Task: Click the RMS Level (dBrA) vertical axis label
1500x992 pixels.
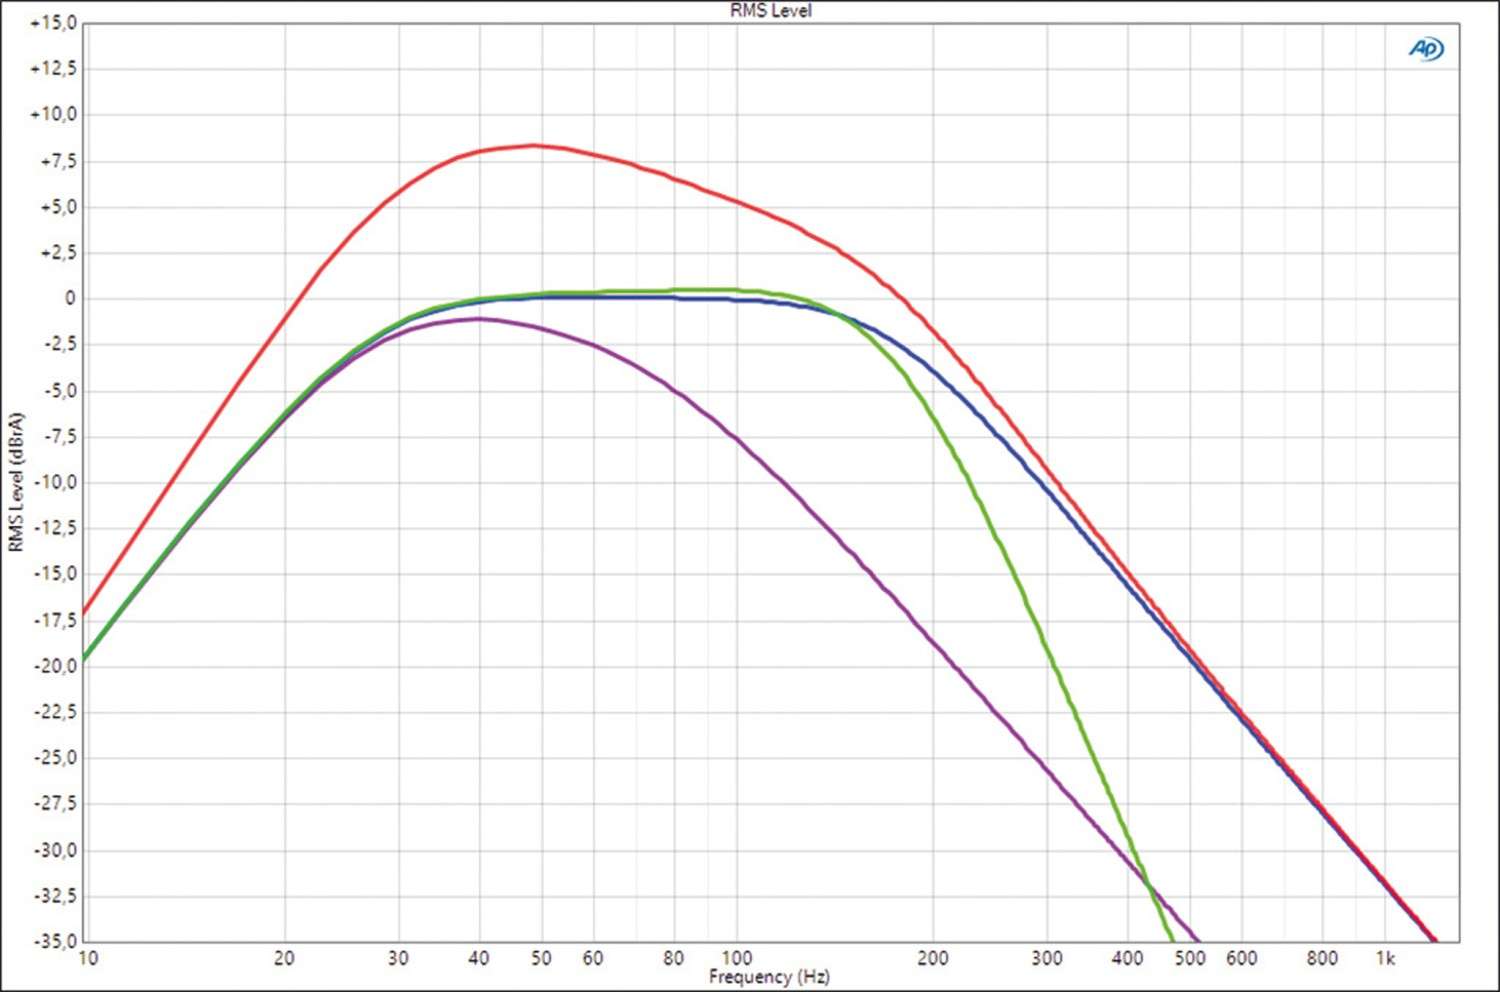Action: pyautogui.click(x=16, y=481)
